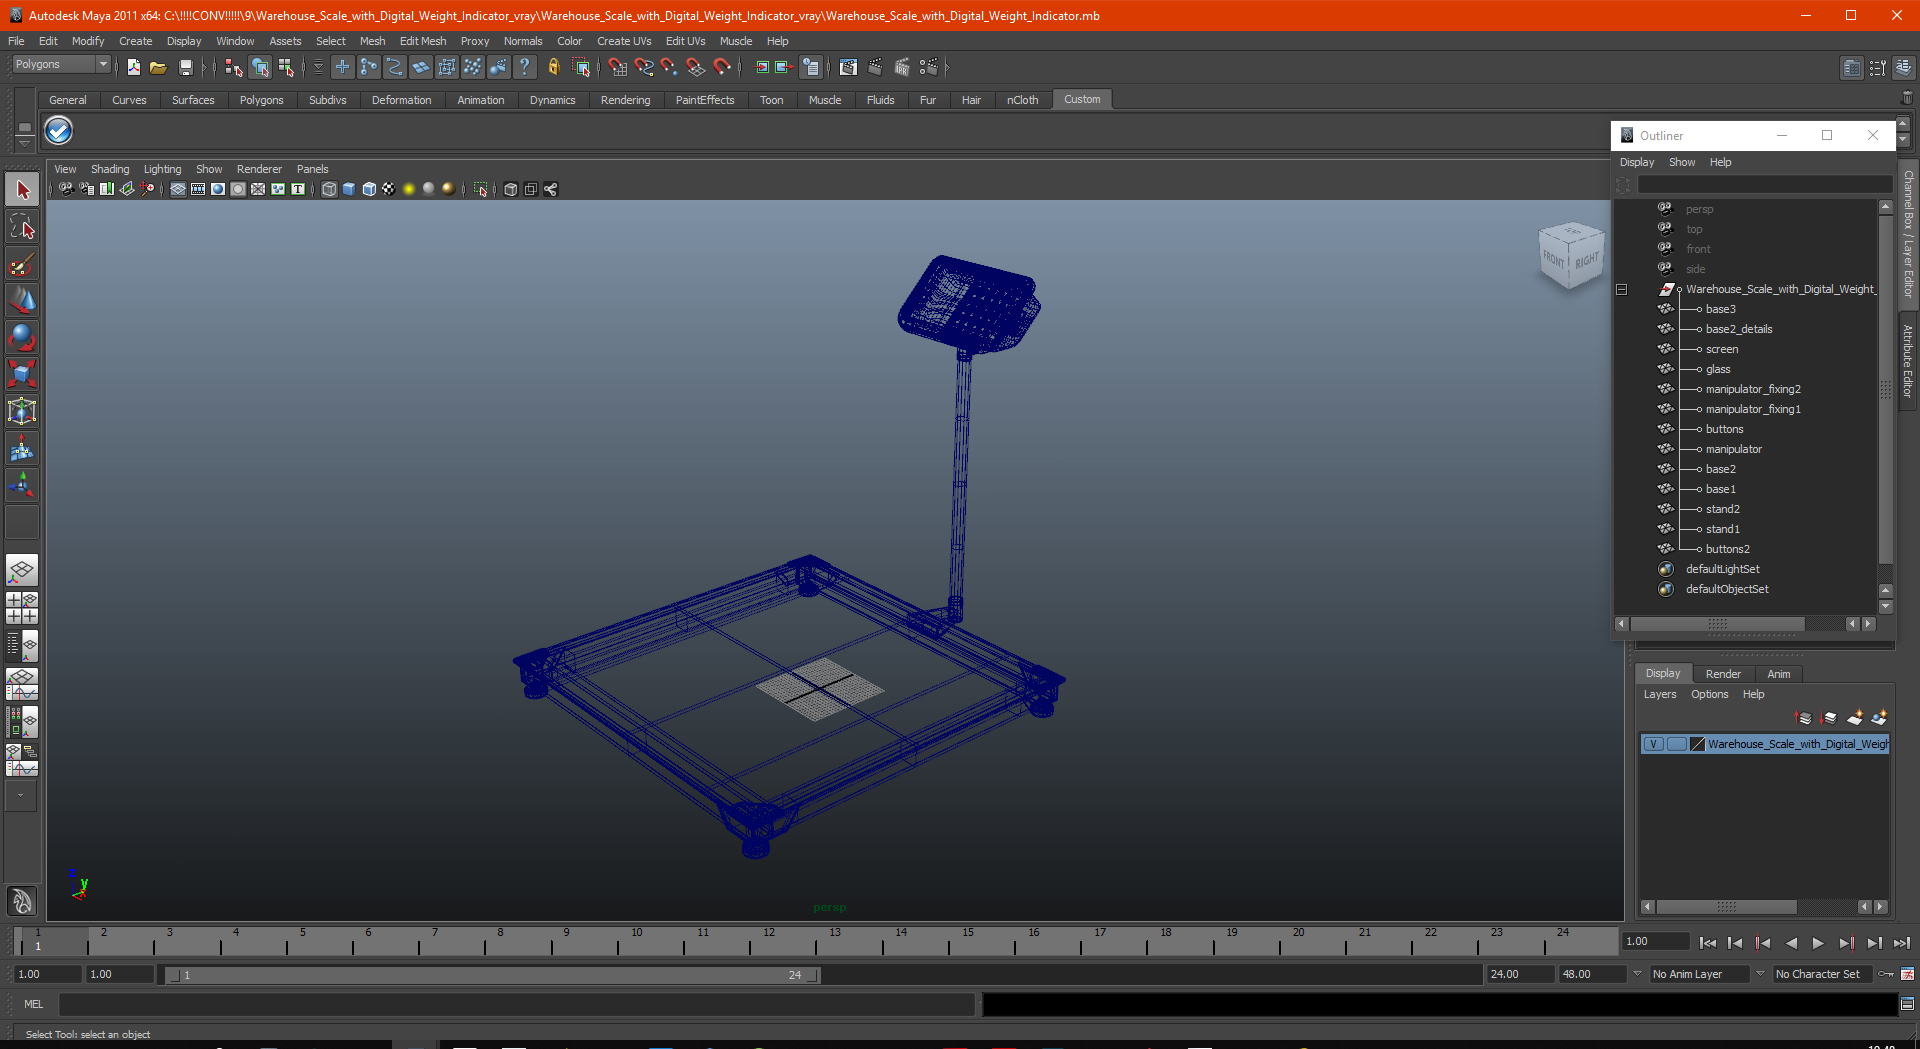Viewport: 1920px width, 1049px height.
Task: Click the question mark selection mask icon
Action: [524, 67]
